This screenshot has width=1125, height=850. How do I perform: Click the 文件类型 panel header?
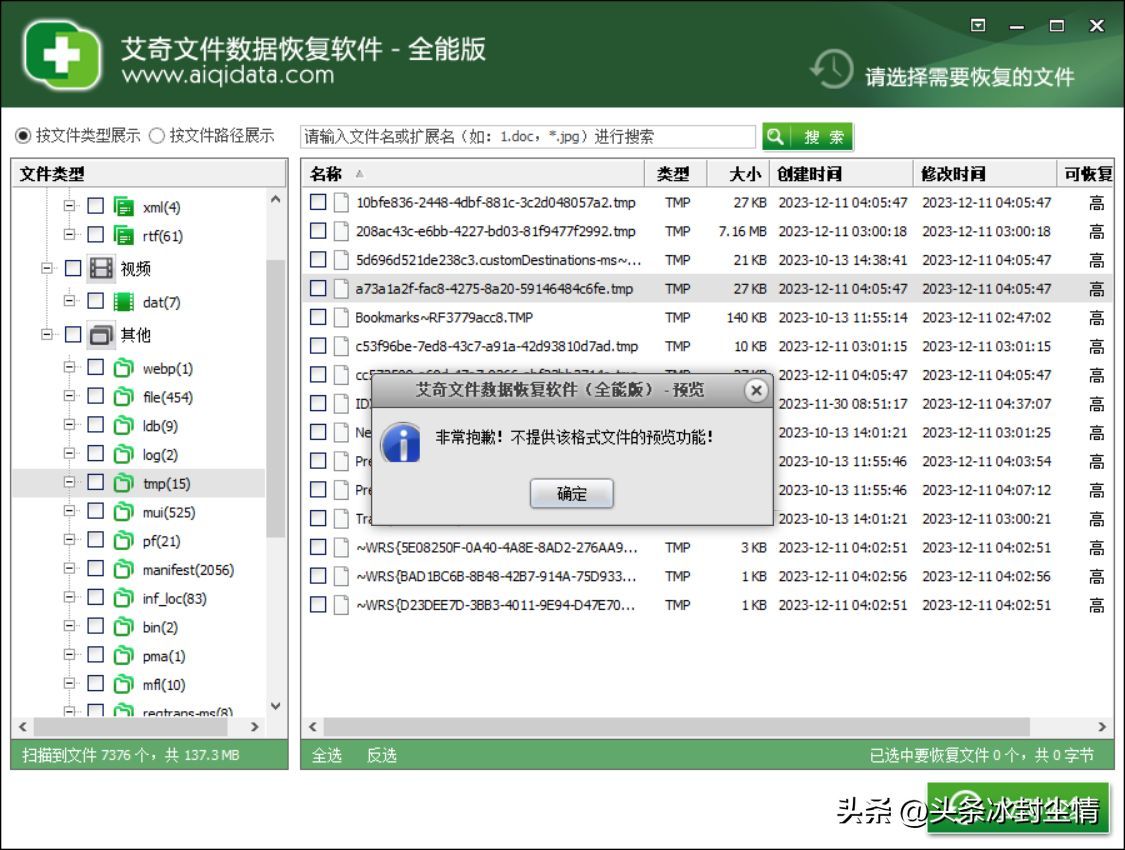(150, 174)
